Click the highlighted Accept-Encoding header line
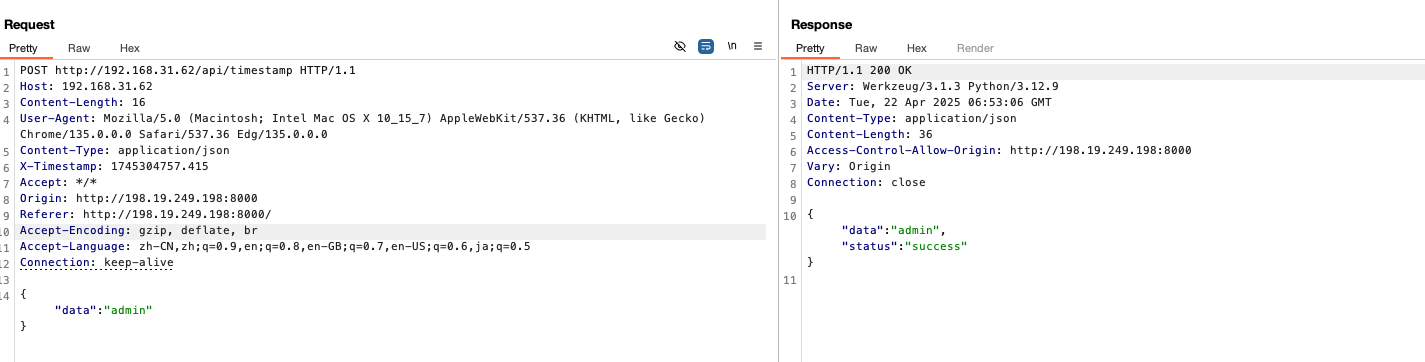 tap(139, 231)
